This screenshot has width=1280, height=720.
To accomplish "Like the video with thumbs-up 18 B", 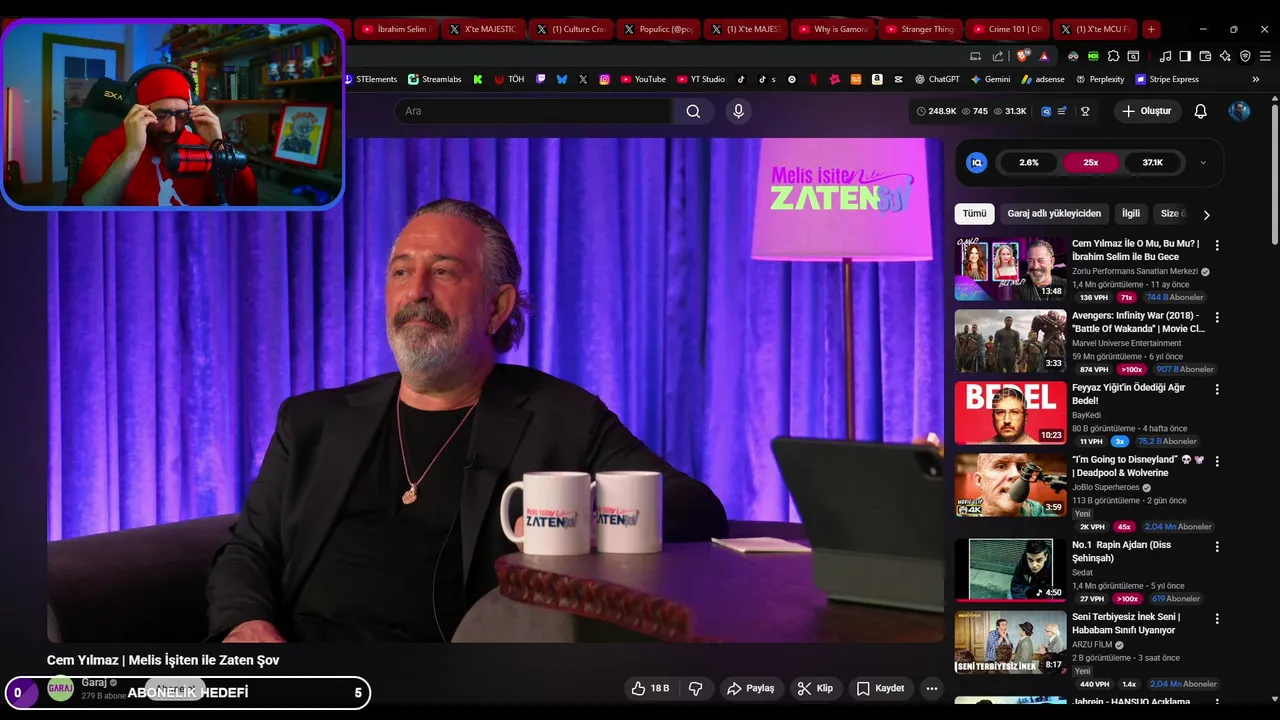I will click(x=650, y=688).
